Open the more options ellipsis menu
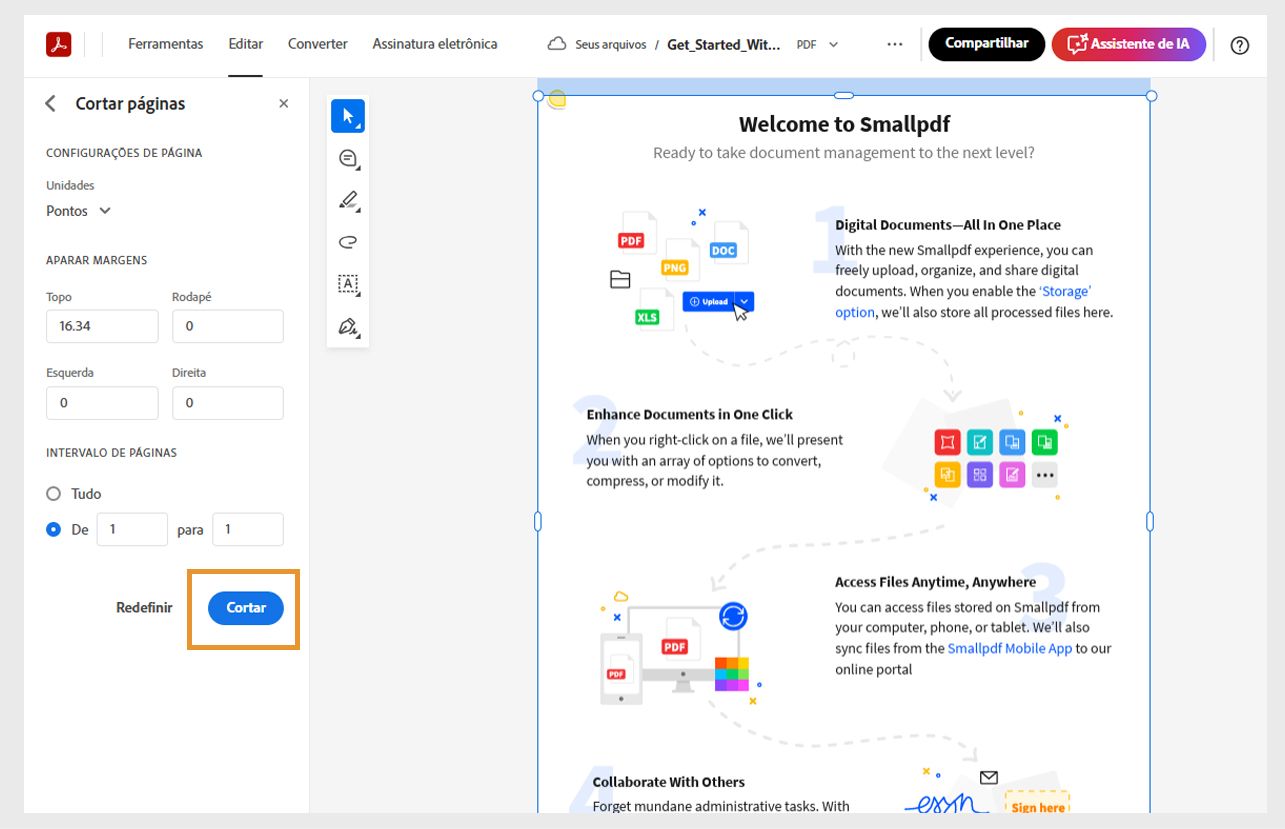Image resolution: width=1285 pixels, height=829 pixels. click(895, 44)
